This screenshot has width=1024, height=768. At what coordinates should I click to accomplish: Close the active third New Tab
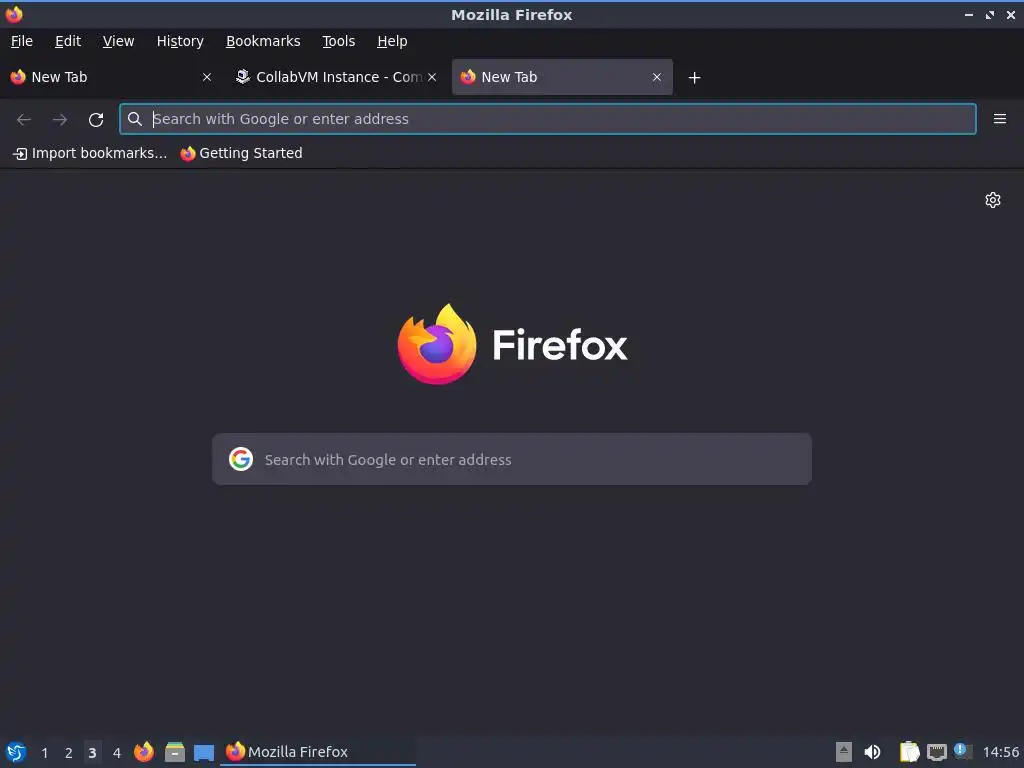click(x=656, y=77)
